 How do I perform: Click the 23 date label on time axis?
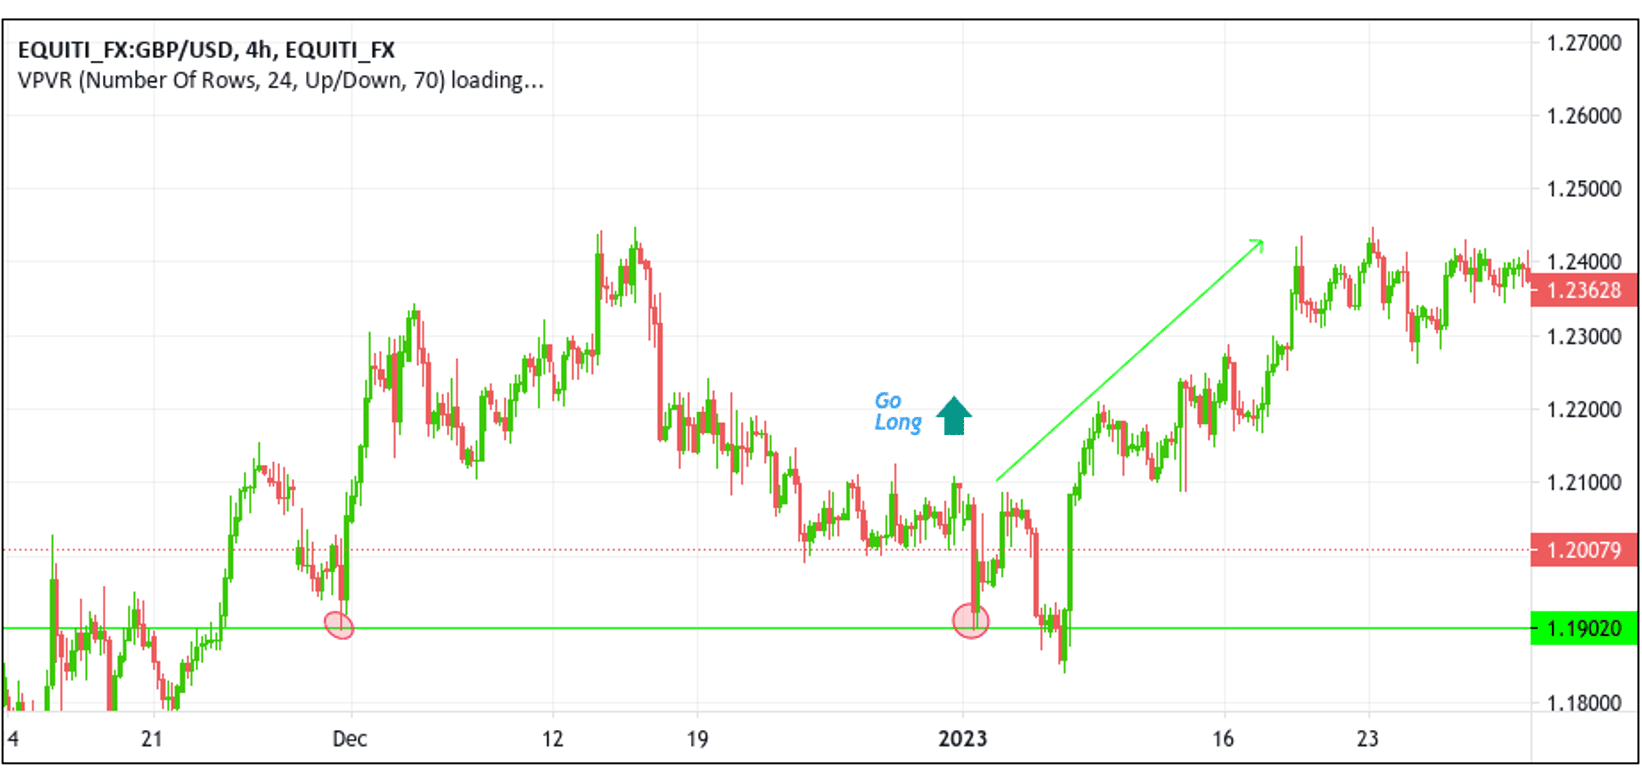1367,739
